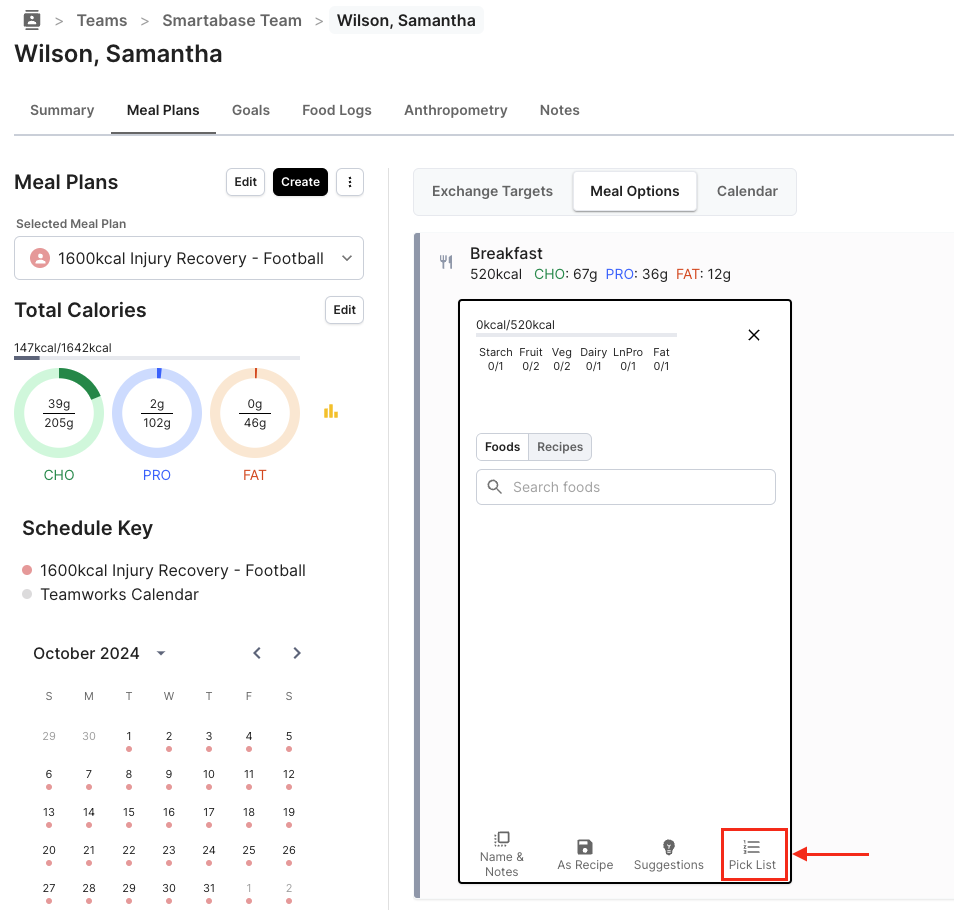The height and width of the screenshot is (910, 954).
Task: Click the PRO donut chart
Action: click(157, 412)
